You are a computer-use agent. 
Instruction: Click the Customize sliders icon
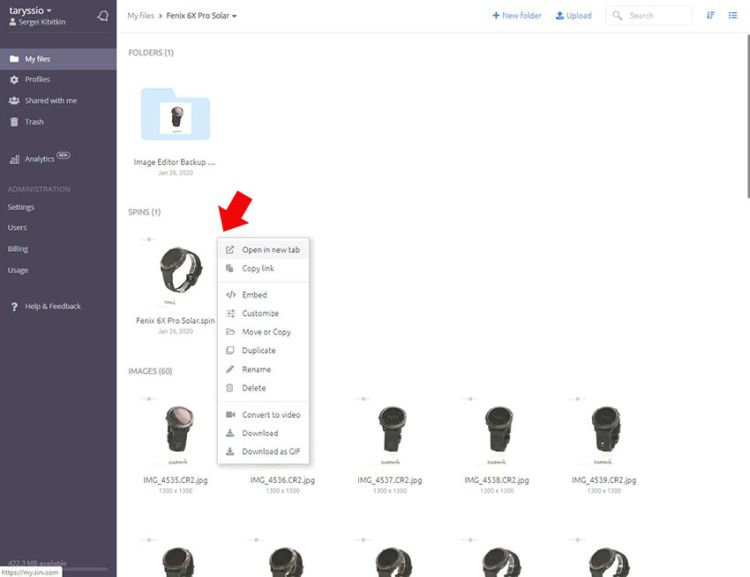click(231, 313)
